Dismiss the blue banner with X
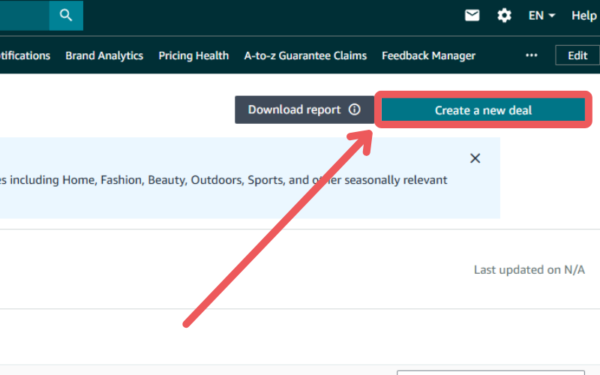This screenshot has width=600, height=375. tap(475, 158)
